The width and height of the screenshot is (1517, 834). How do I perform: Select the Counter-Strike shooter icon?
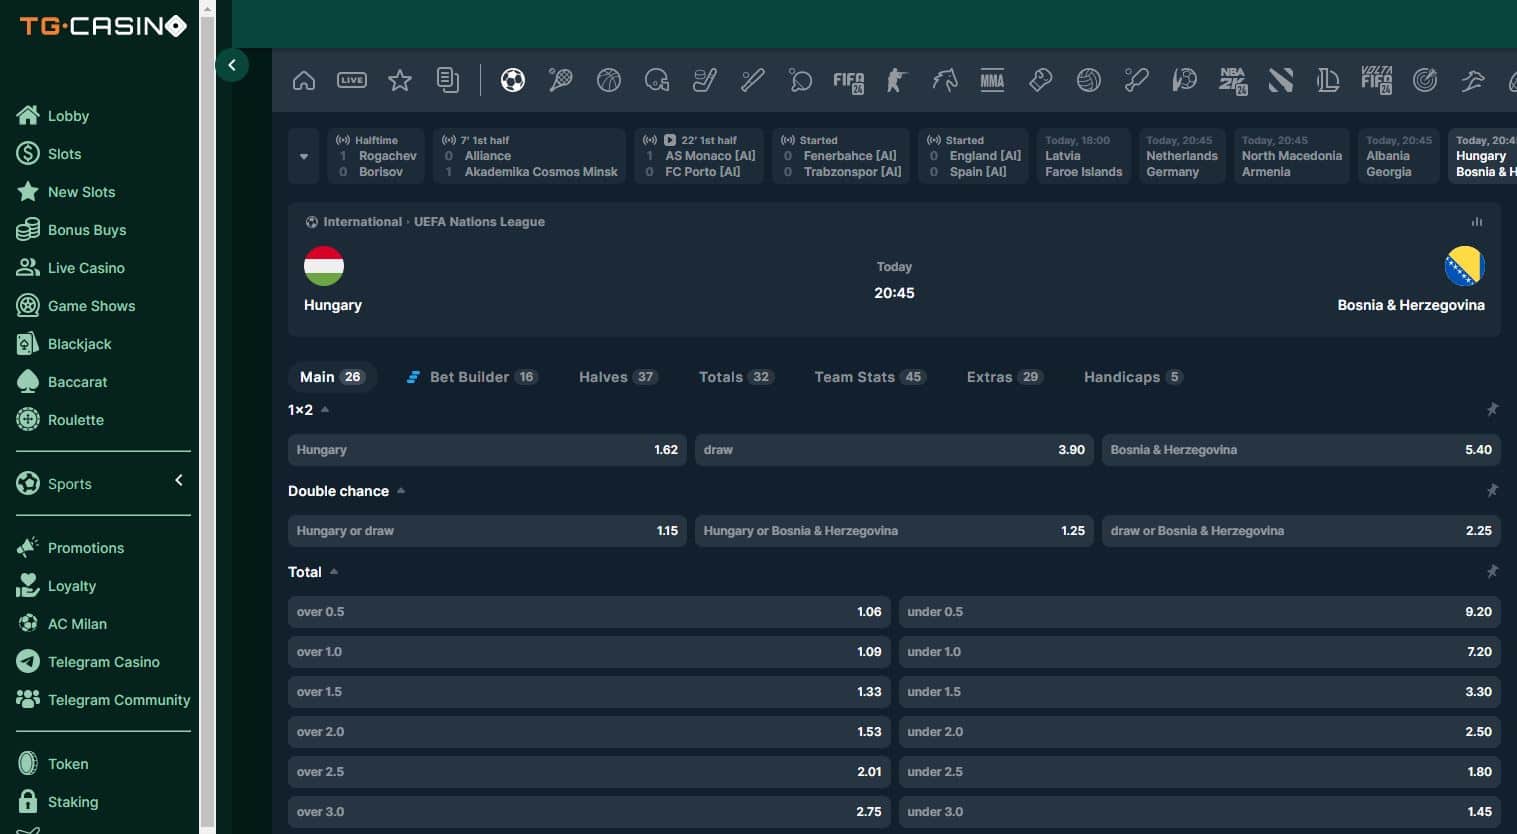[896, 80]
